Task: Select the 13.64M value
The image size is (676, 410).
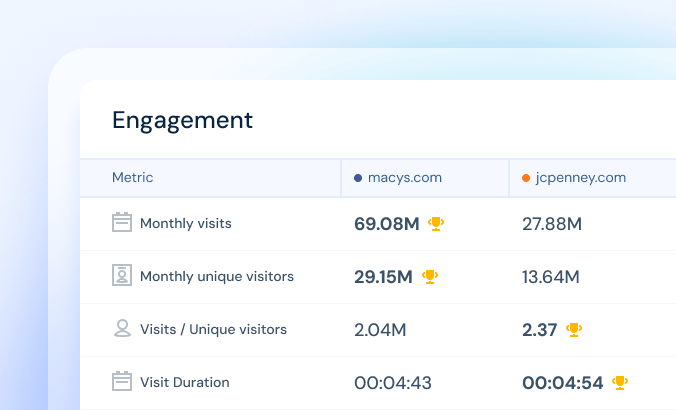Action: (x=551, y=277)
